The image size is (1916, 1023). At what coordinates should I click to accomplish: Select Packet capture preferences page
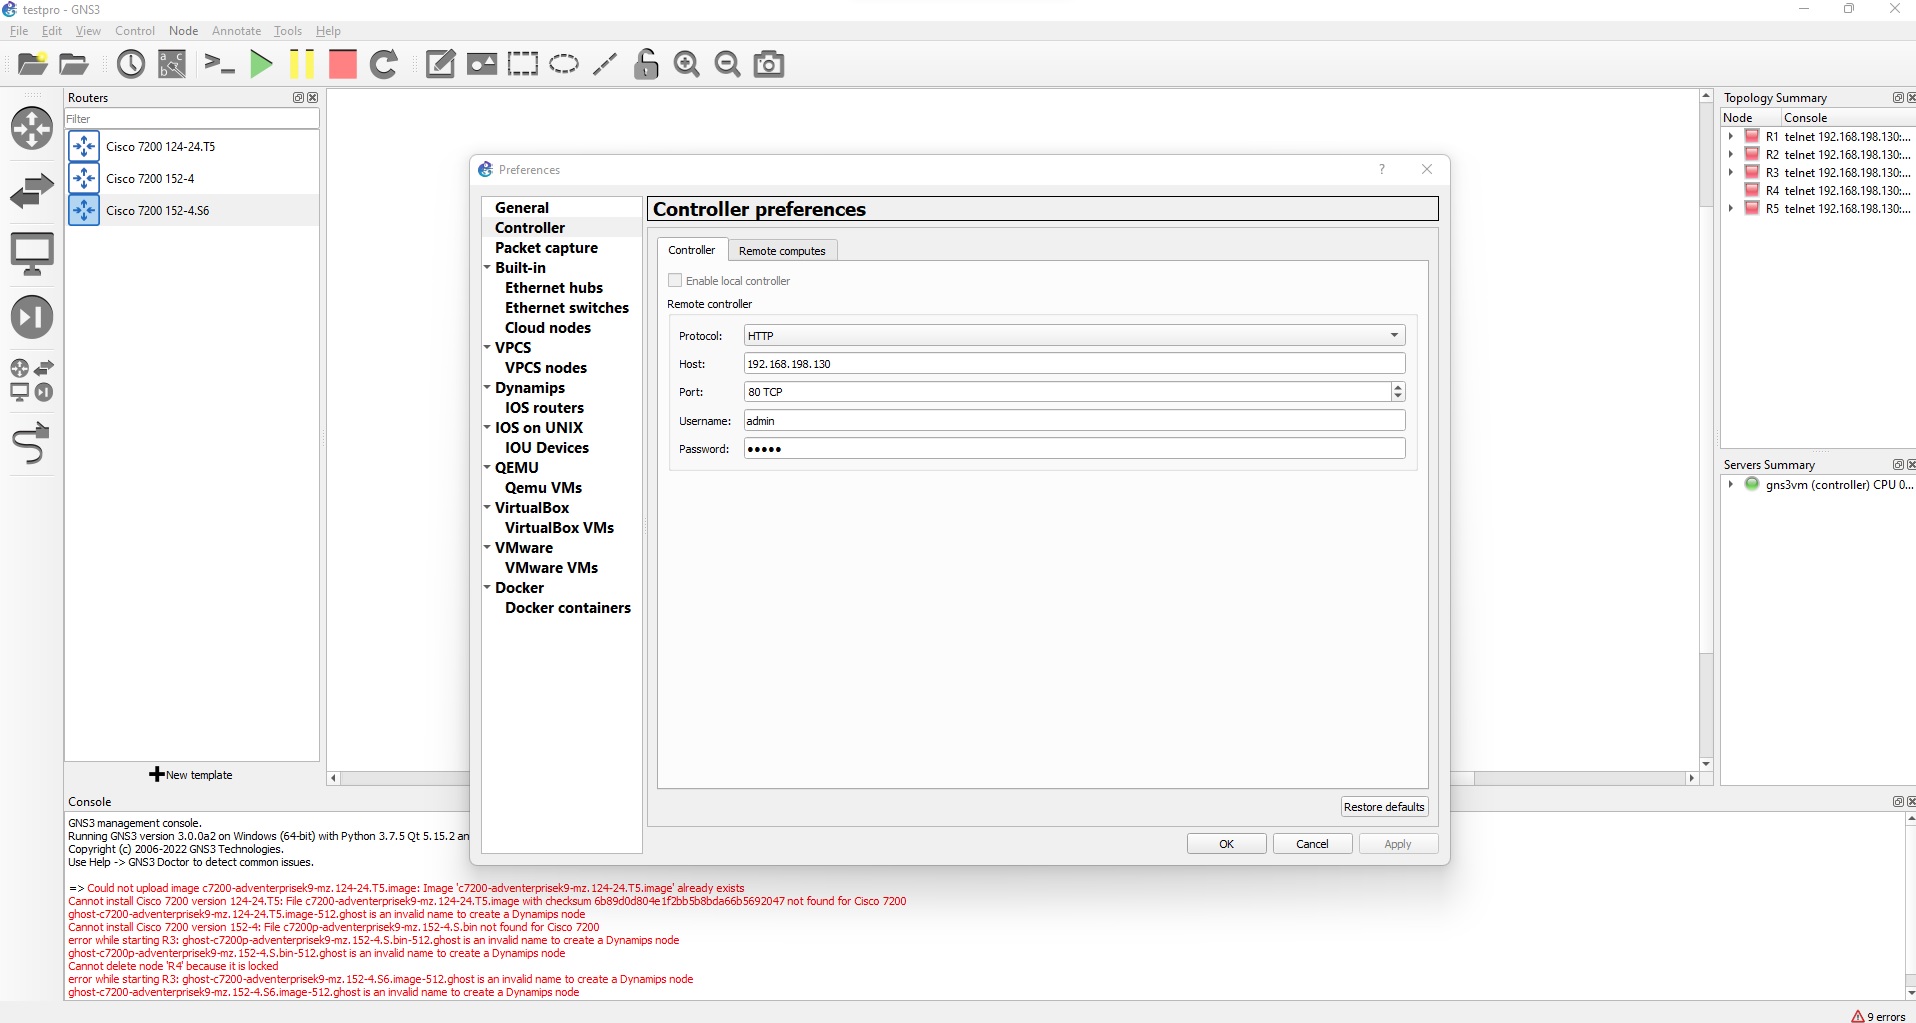[546, 248]
